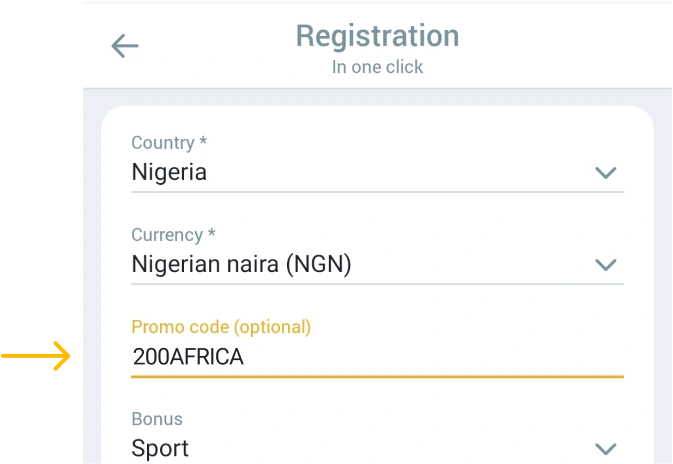Click the yellow underline beneath the promo code
Image resolution: width=673 pixels, height=464 pixels.
tap(377, 377)
